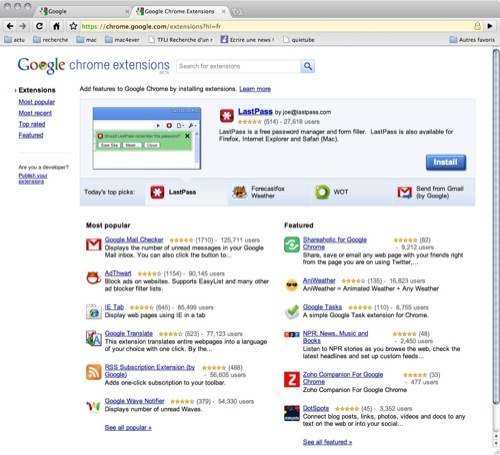Click the red Zoho Z icon
The image size is (500, 455).
click(292, 379)
